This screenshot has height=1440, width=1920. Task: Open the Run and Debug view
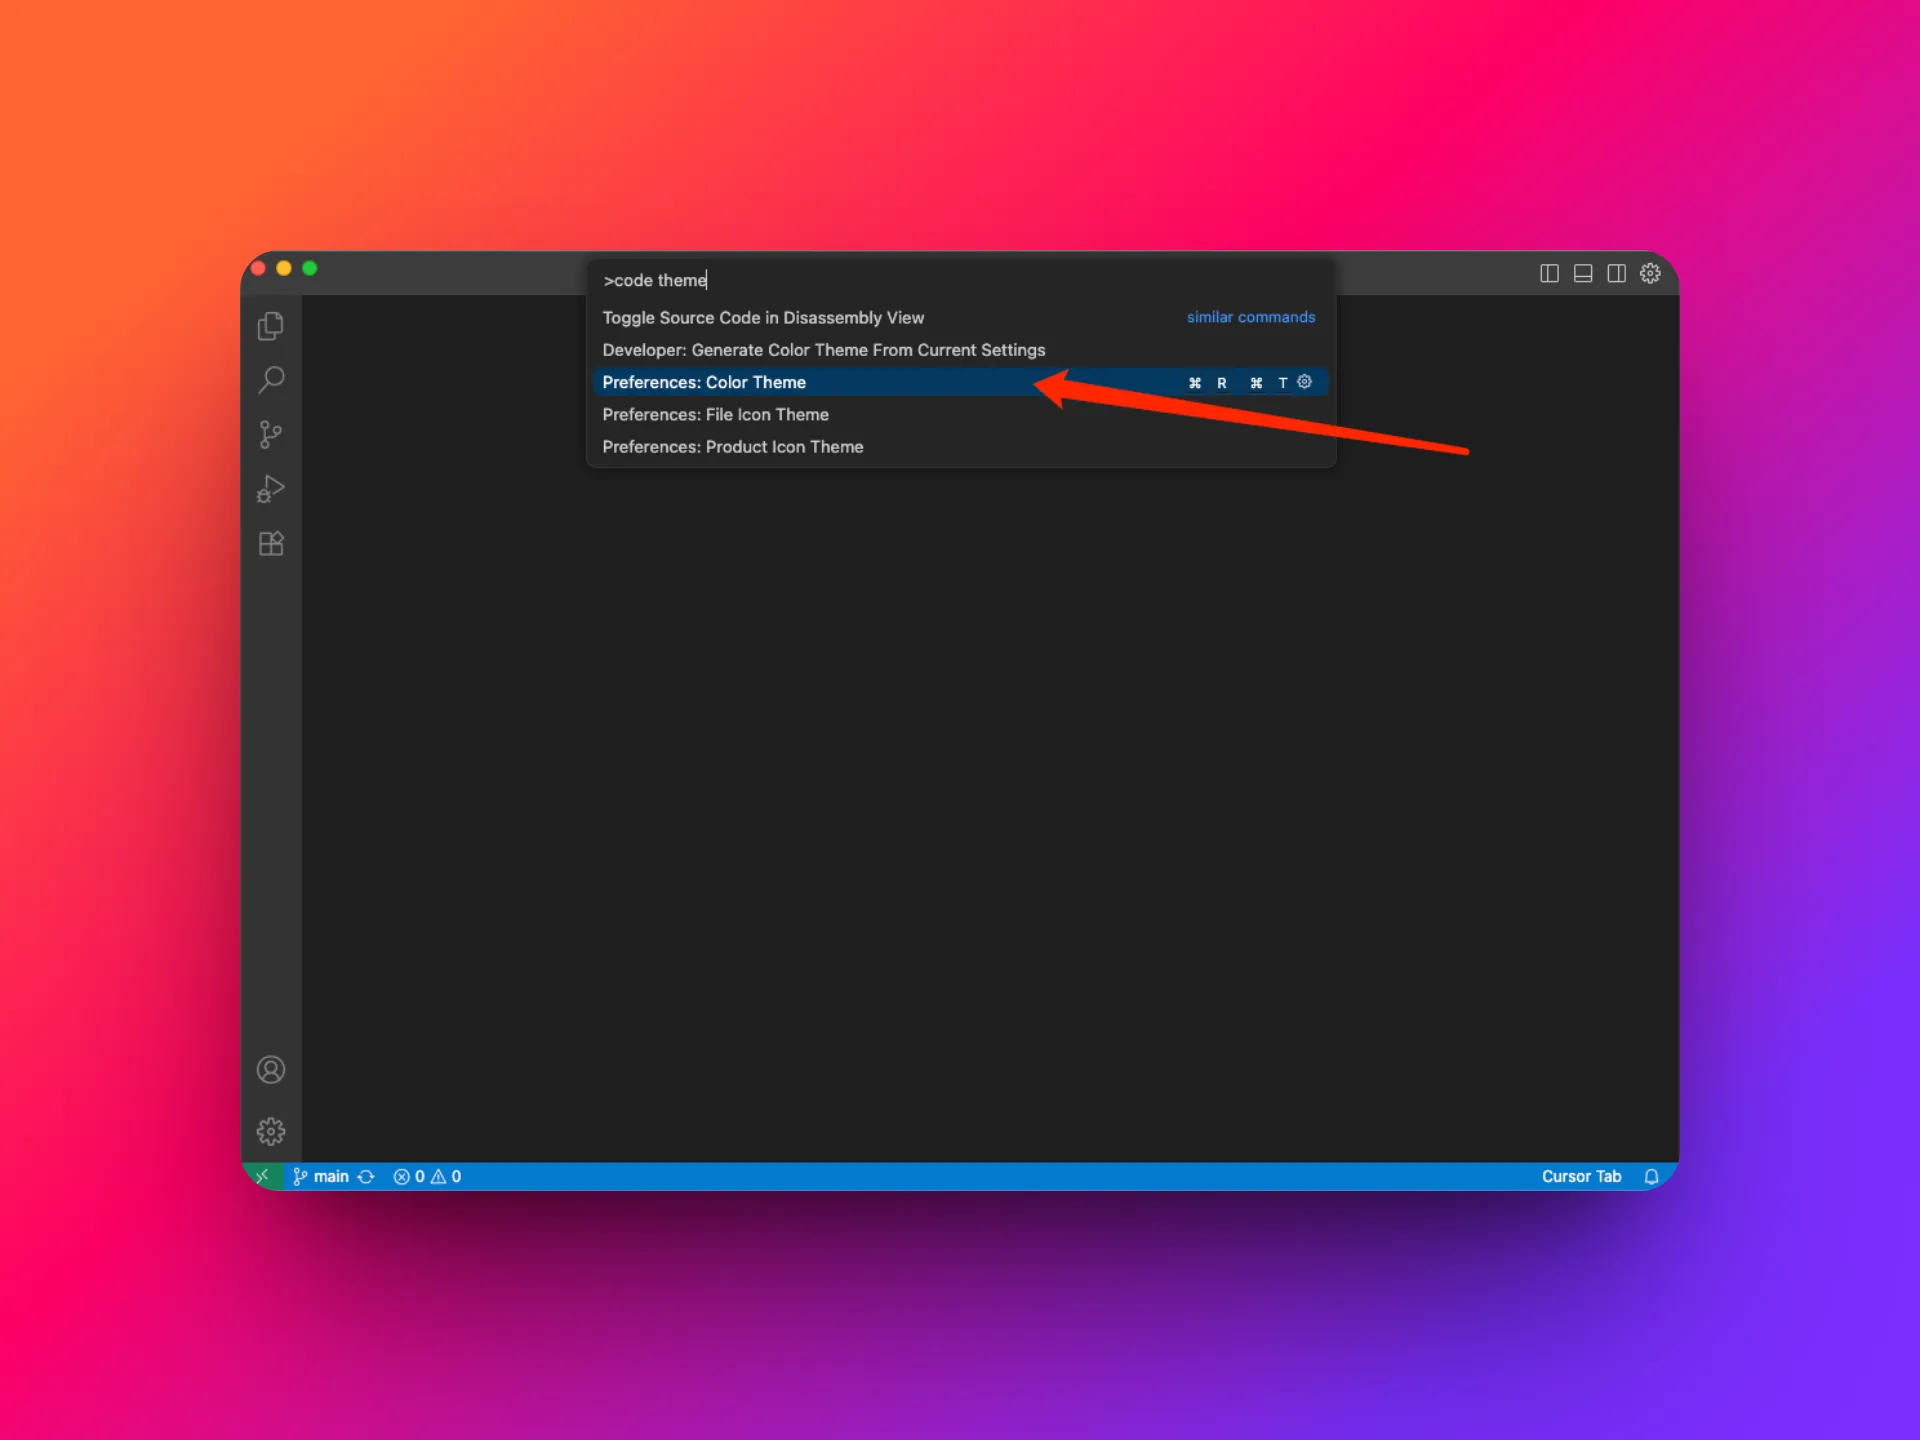(271, 489)
